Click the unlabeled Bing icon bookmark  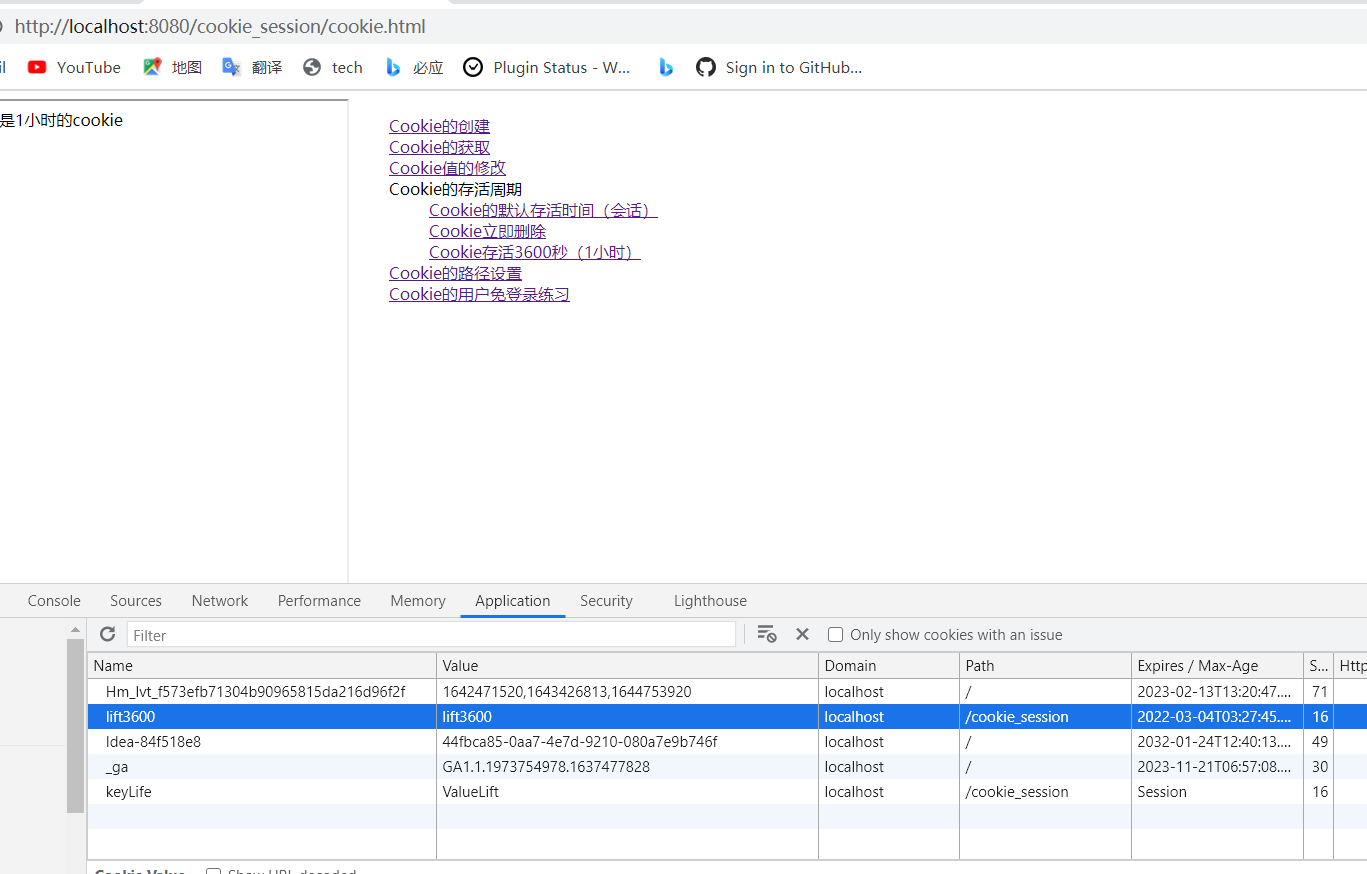(x=666, y=67)
